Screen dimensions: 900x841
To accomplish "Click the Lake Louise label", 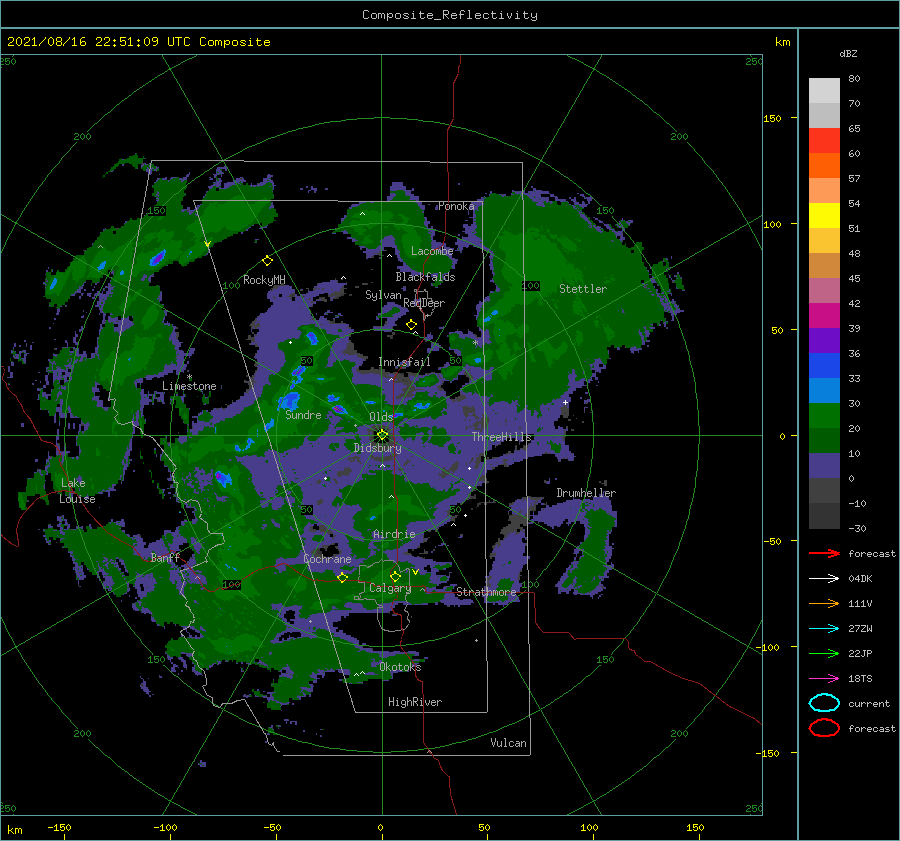I will pyautogui.click(x=77, y=491).
